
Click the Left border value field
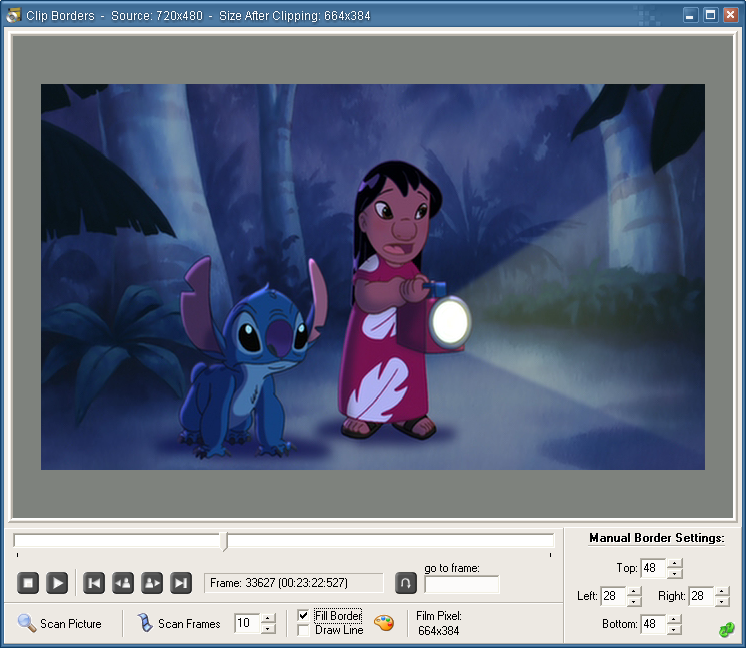coord(613,596)
